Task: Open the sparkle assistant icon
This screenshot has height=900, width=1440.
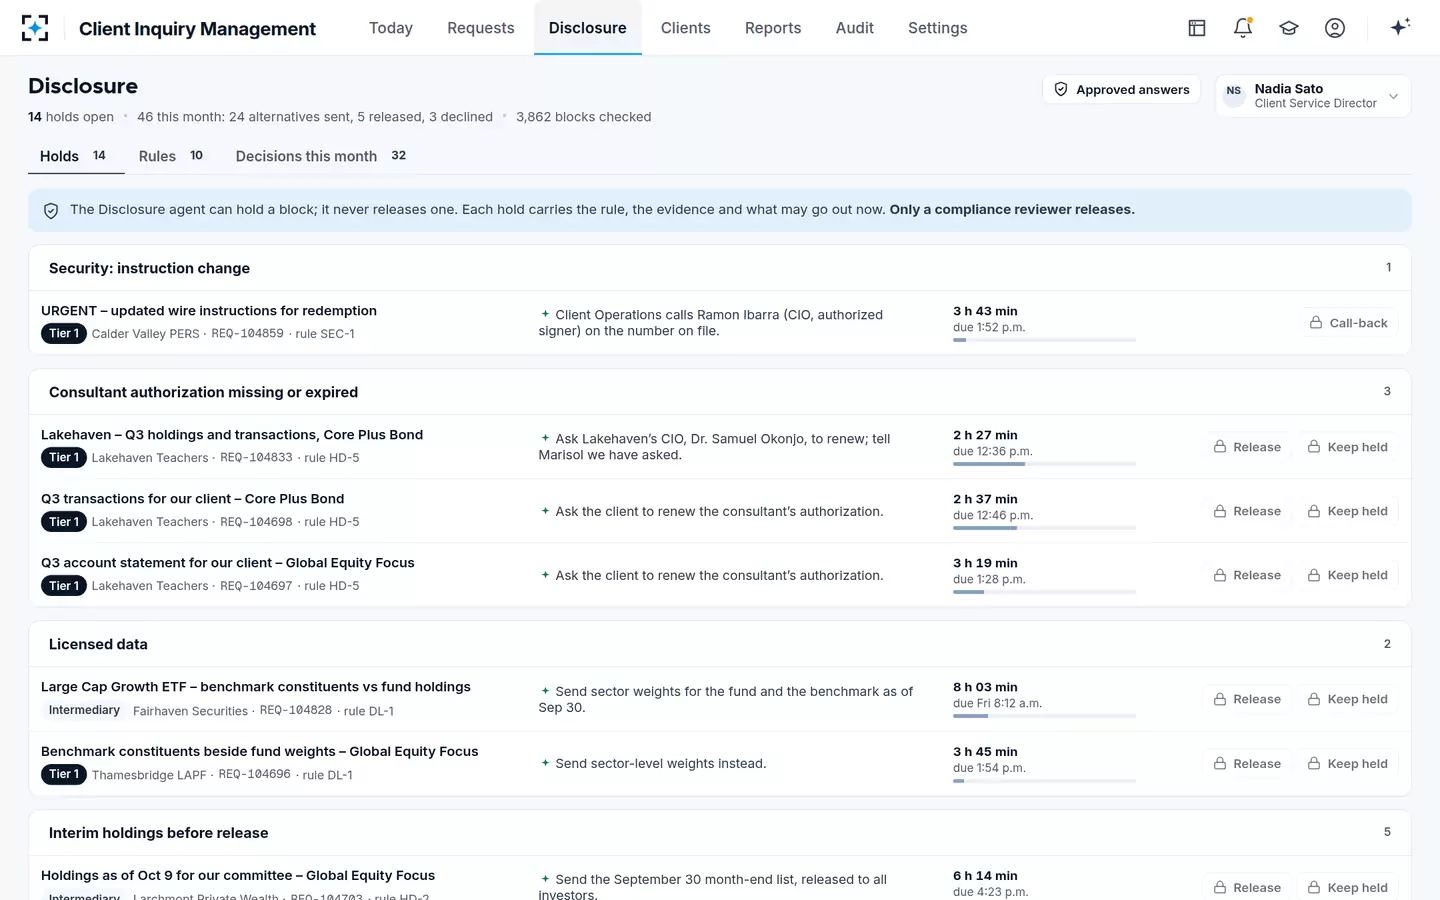Action: (x=1400, y=27)
